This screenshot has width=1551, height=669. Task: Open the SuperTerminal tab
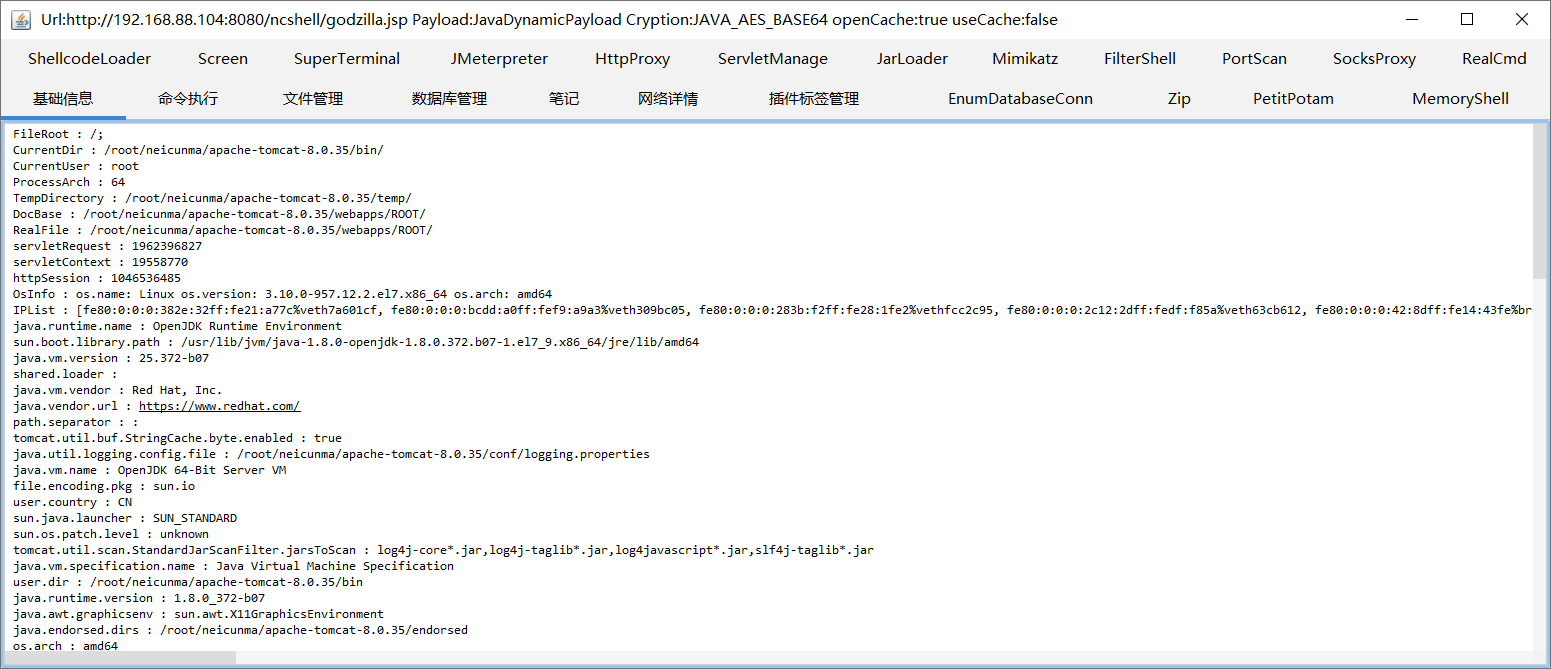tap(347, 59)
